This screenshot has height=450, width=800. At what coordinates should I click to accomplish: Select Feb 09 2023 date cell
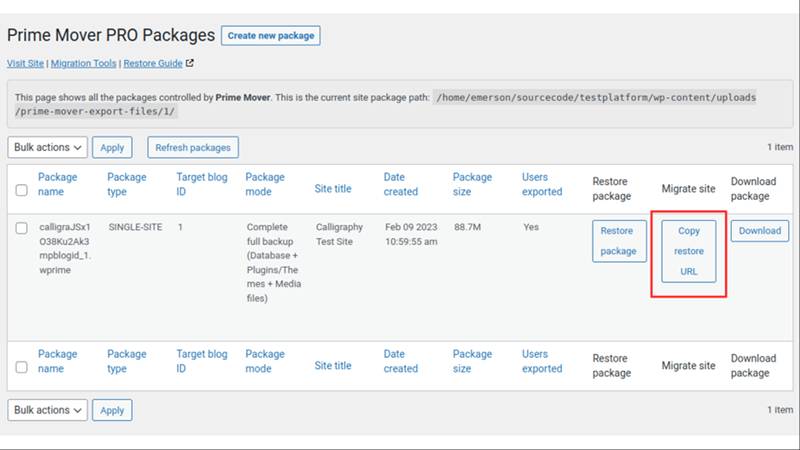411,234
